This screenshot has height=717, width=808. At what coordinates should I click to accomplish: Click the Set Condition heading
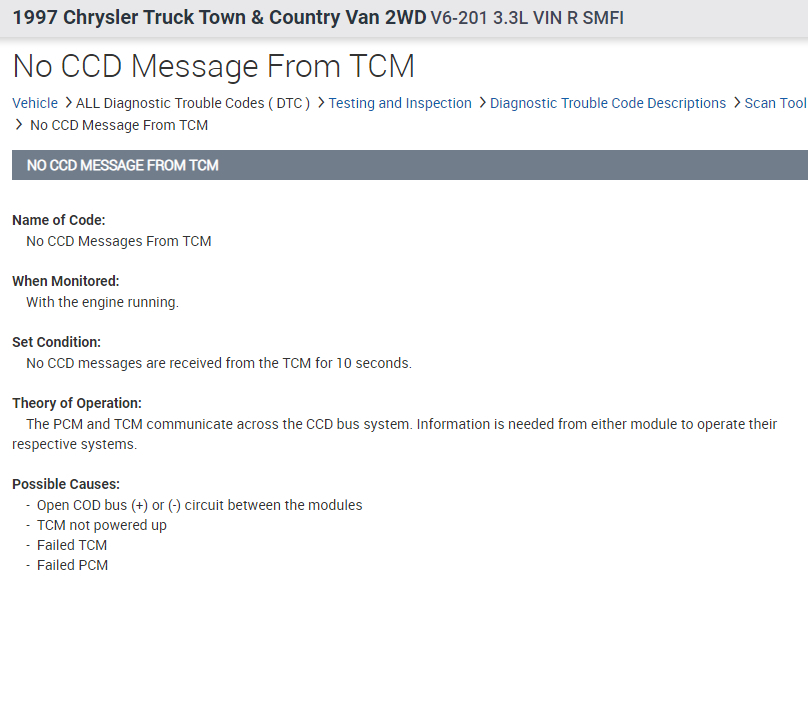pos(57,342)
